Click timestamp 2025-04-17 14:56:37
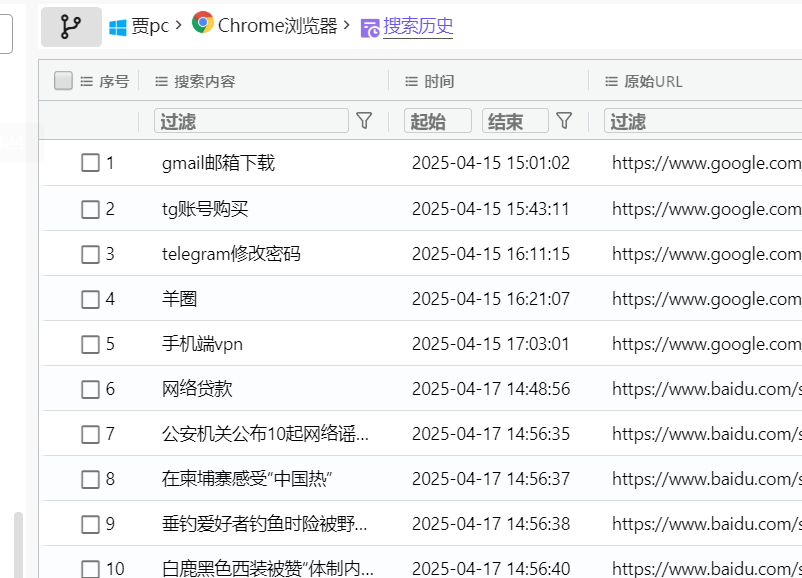802x578 pixels. click(x=491, y=479)
